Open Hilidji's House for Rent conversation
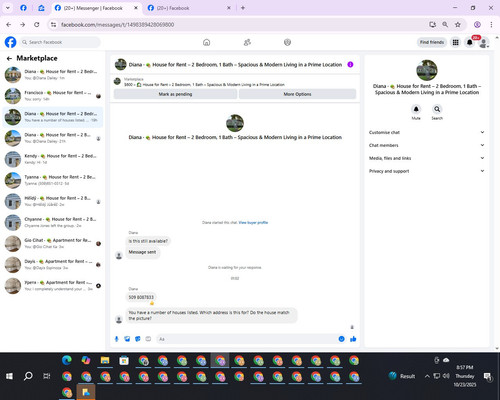Image resolution: width=500 pixels, height=400 pixels. coord(53,201)
